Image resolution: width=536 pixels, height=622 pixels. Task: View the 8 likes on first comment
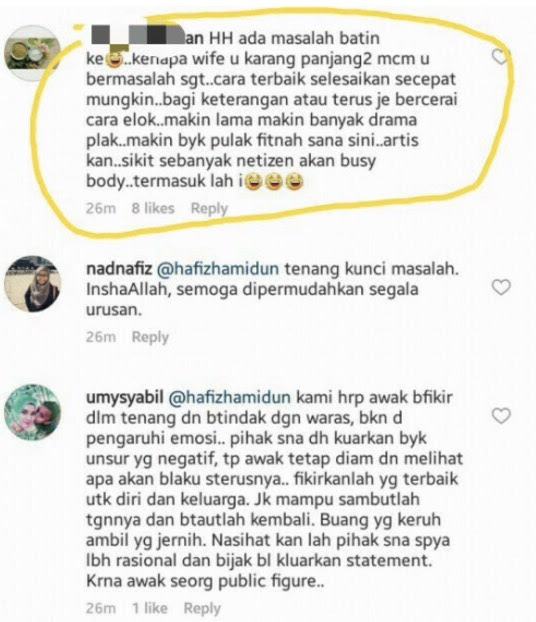coord(153,208)
